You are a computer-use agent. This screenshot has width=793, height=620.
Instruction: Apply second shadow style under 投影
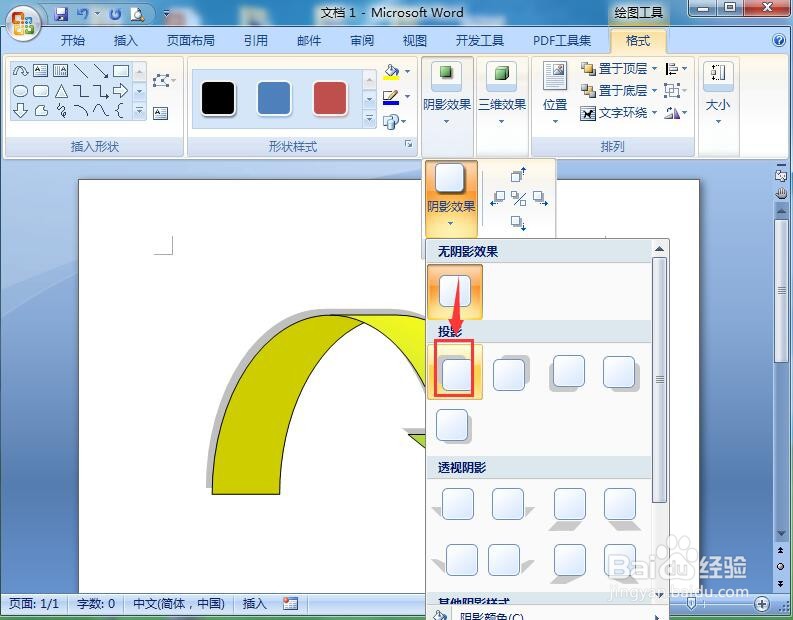[510, 373]
